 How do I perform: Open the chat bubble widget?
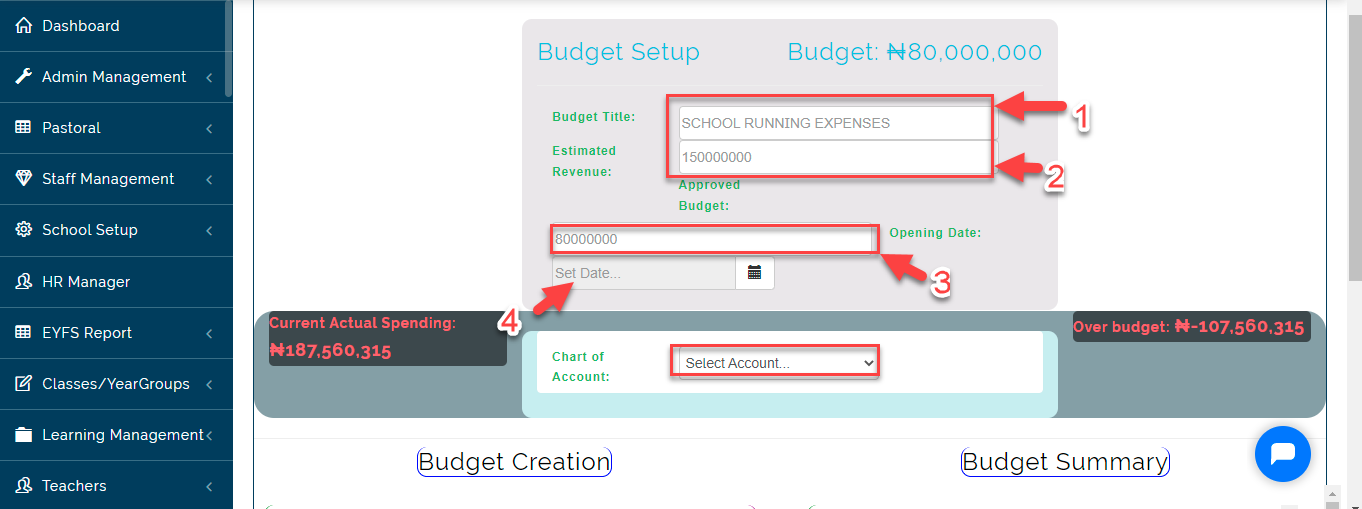point(1282,454)
